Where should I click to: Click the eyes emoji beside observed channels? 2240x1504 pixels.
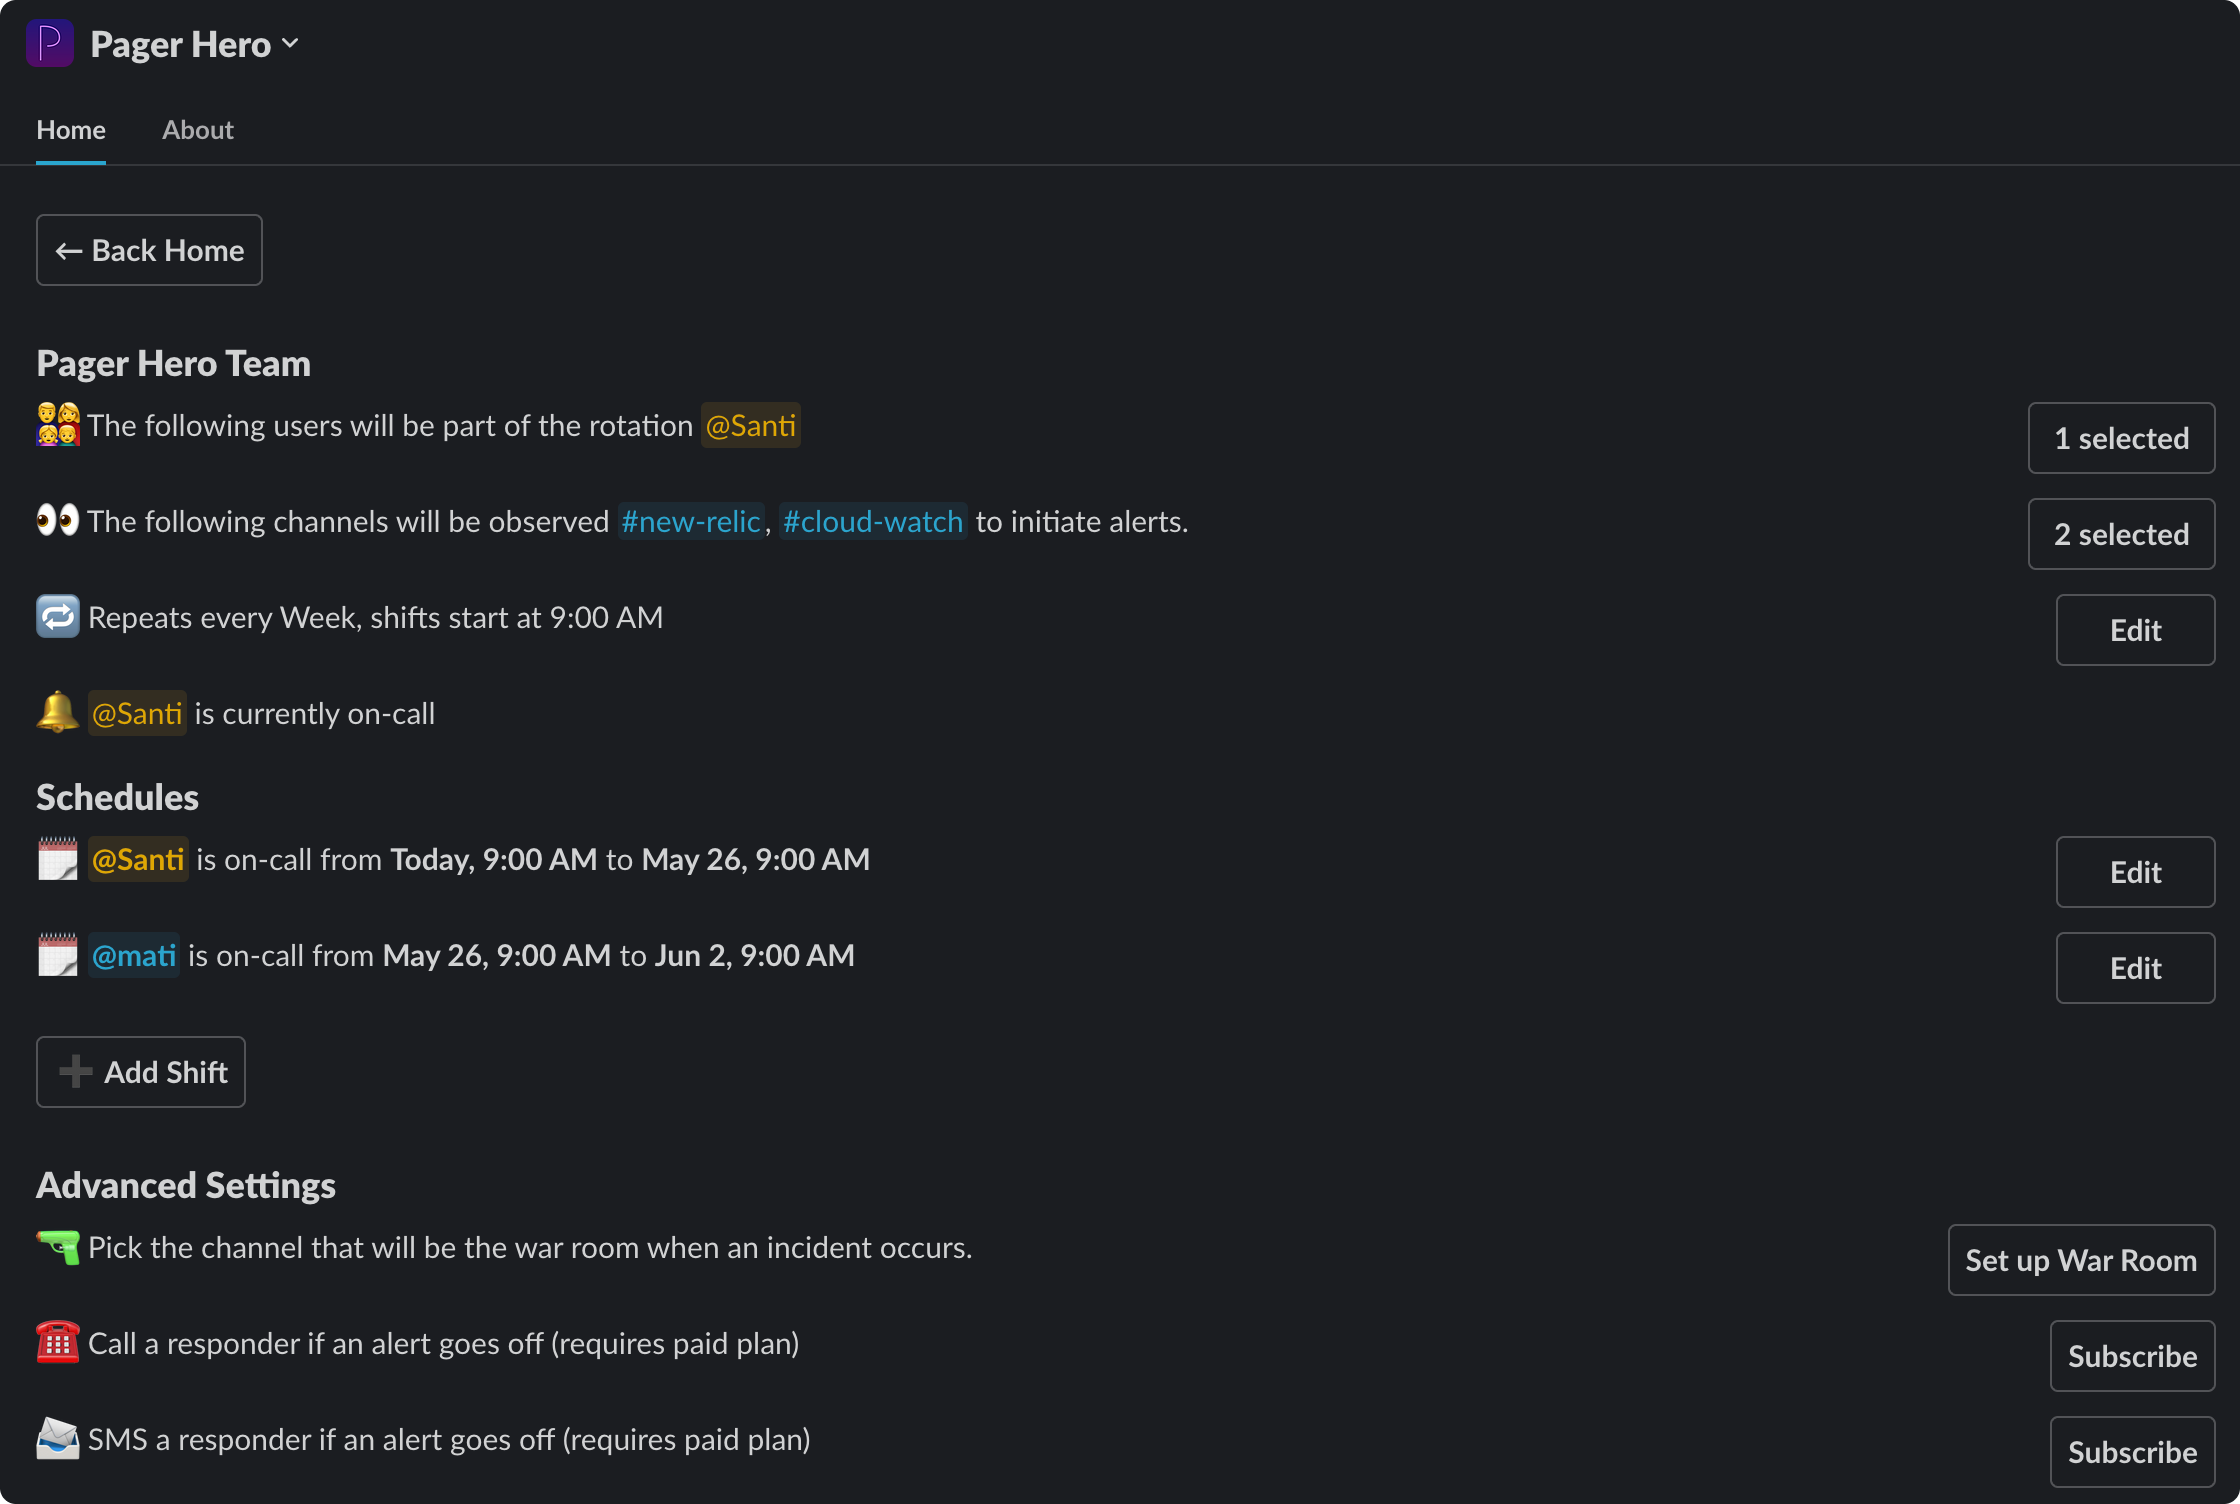click(58, 521)
